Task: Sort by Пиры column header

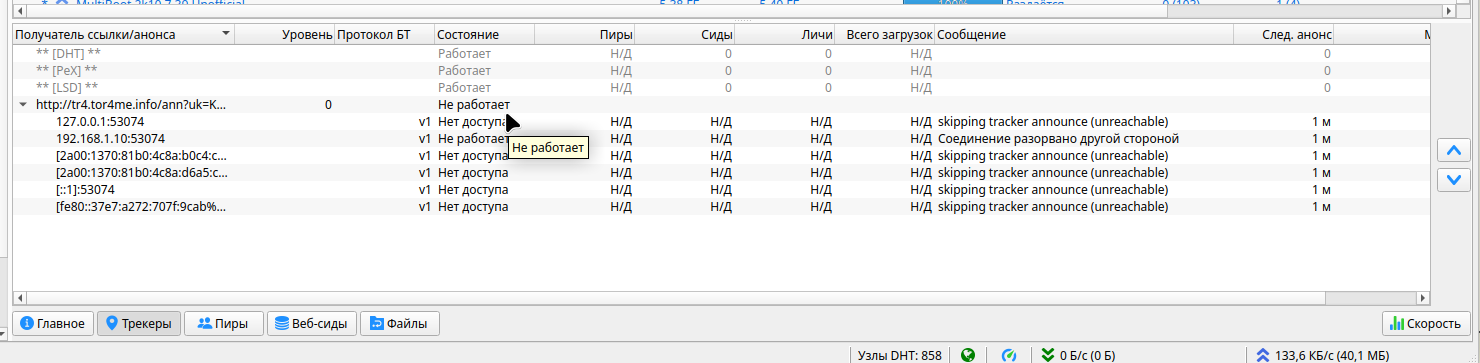Action: click(x=585, y=35)
